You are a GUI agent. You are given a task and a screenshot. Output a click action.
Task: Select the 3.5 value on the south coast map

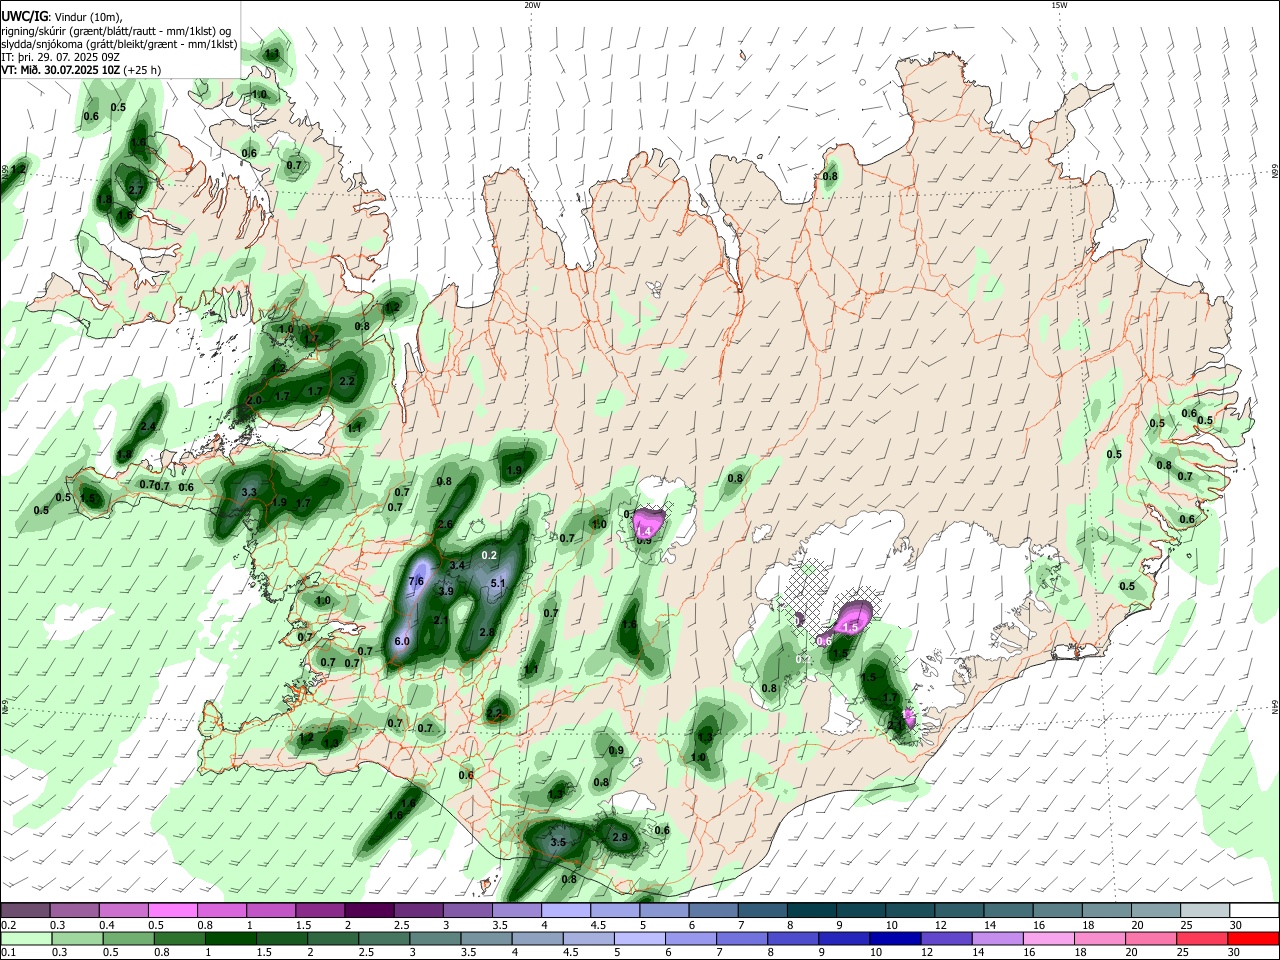tap(559, 843)
